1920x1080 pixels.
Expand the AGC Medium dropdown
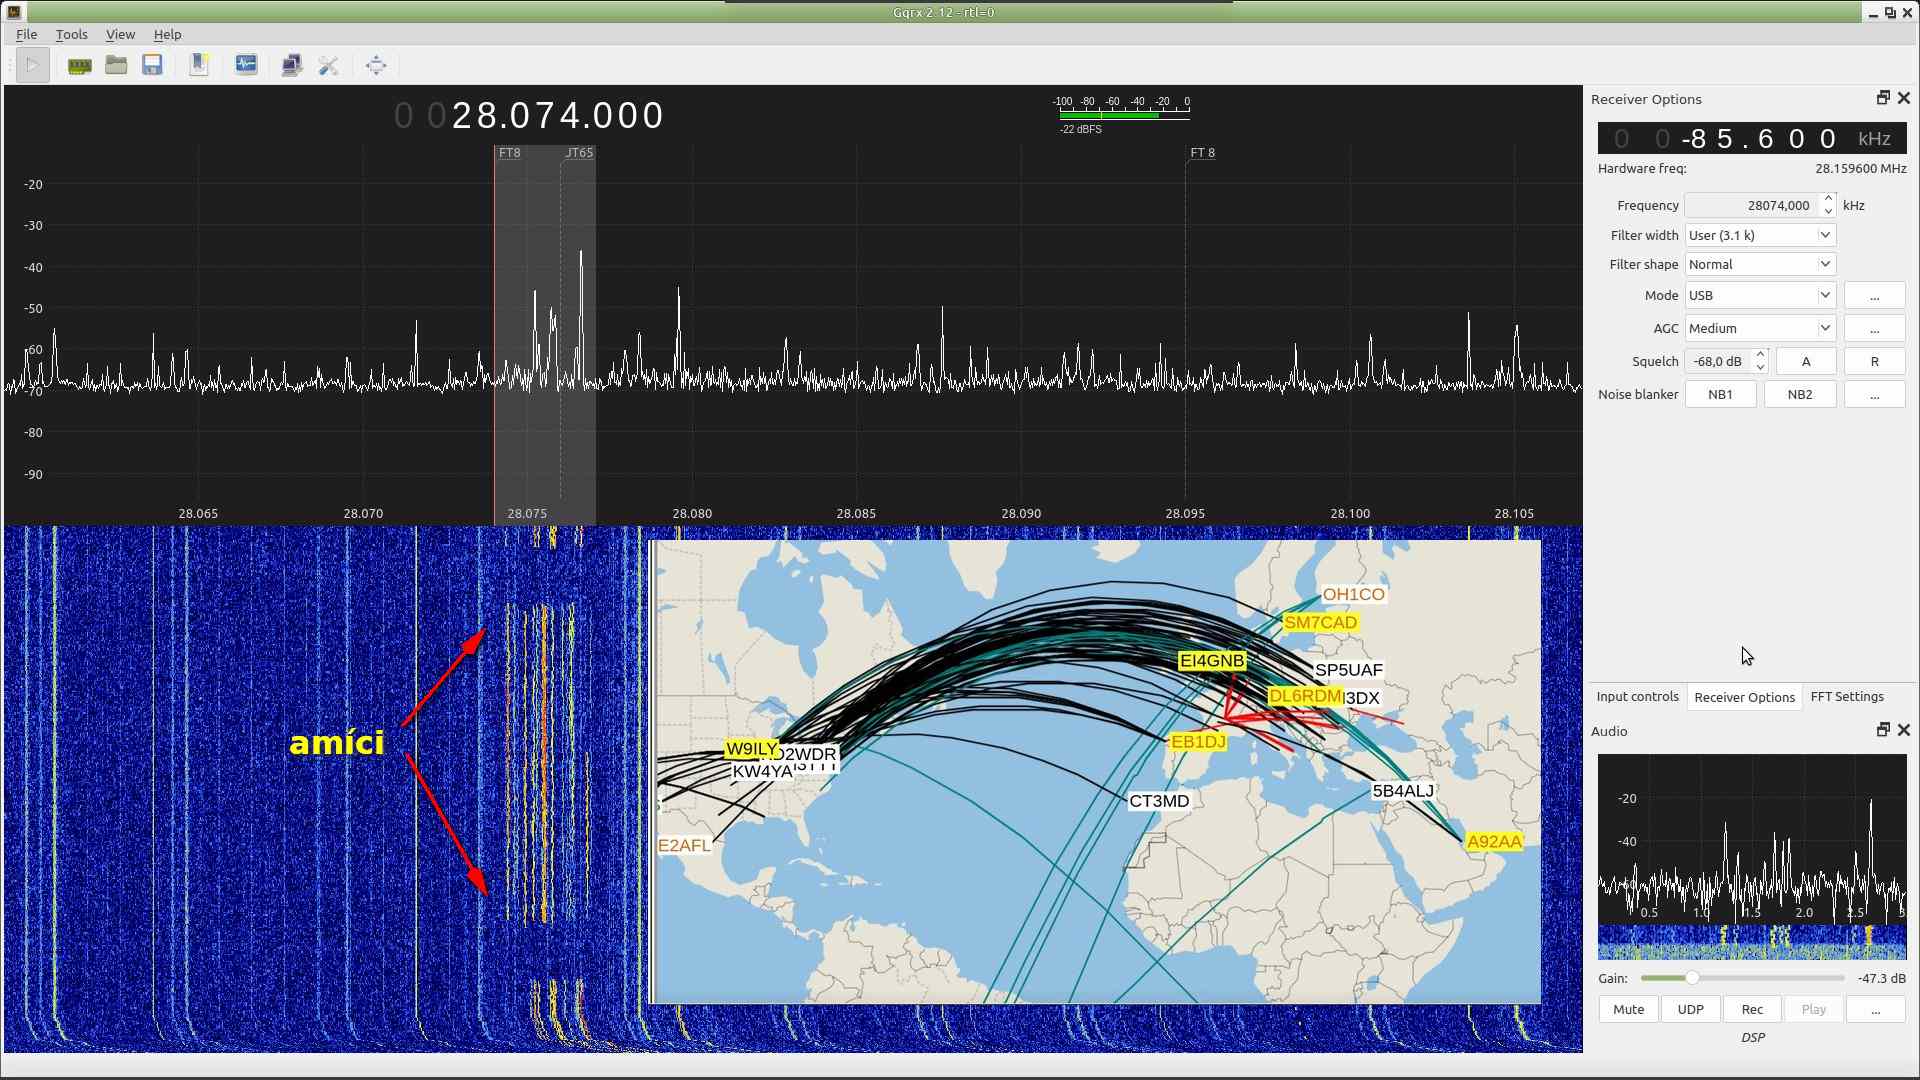[x=1760, y=329]
